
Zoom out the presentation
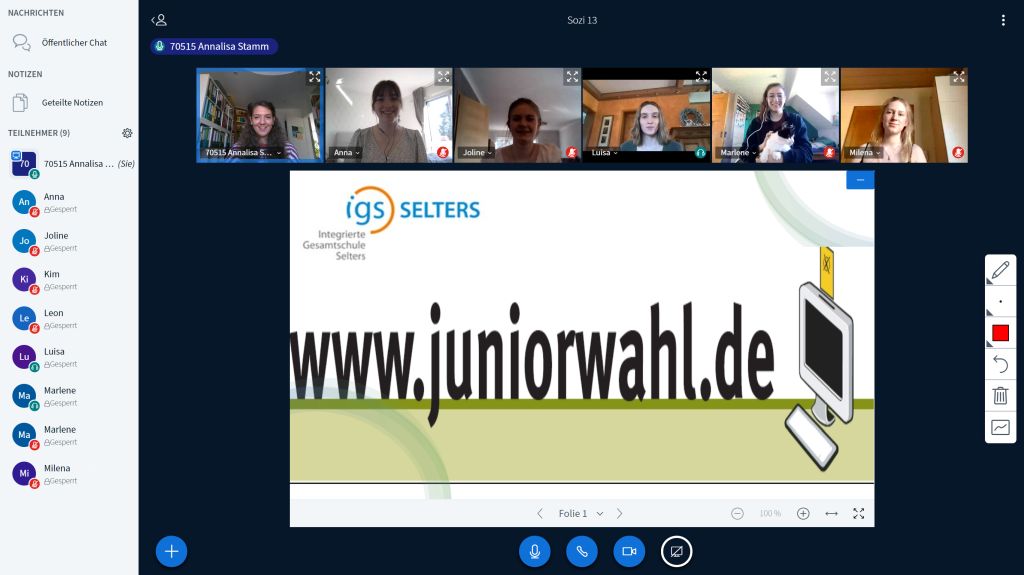click(737, 514)
